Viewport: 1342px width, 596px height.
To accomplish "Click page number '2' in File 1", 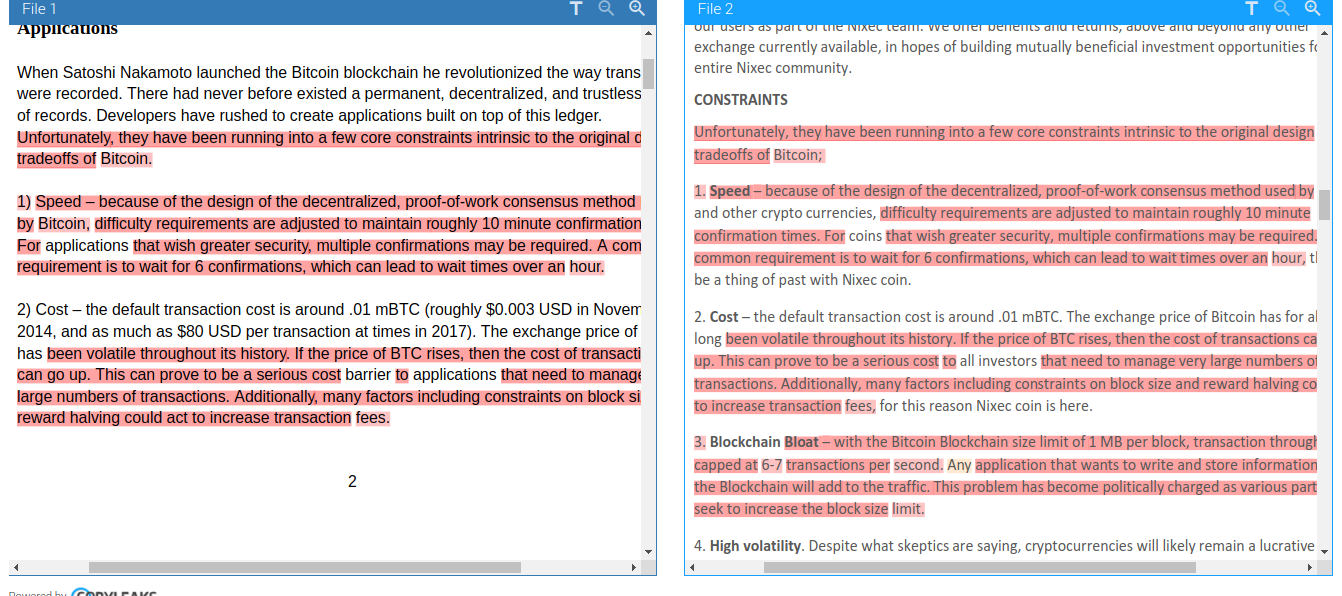I will tap(352, 482).
